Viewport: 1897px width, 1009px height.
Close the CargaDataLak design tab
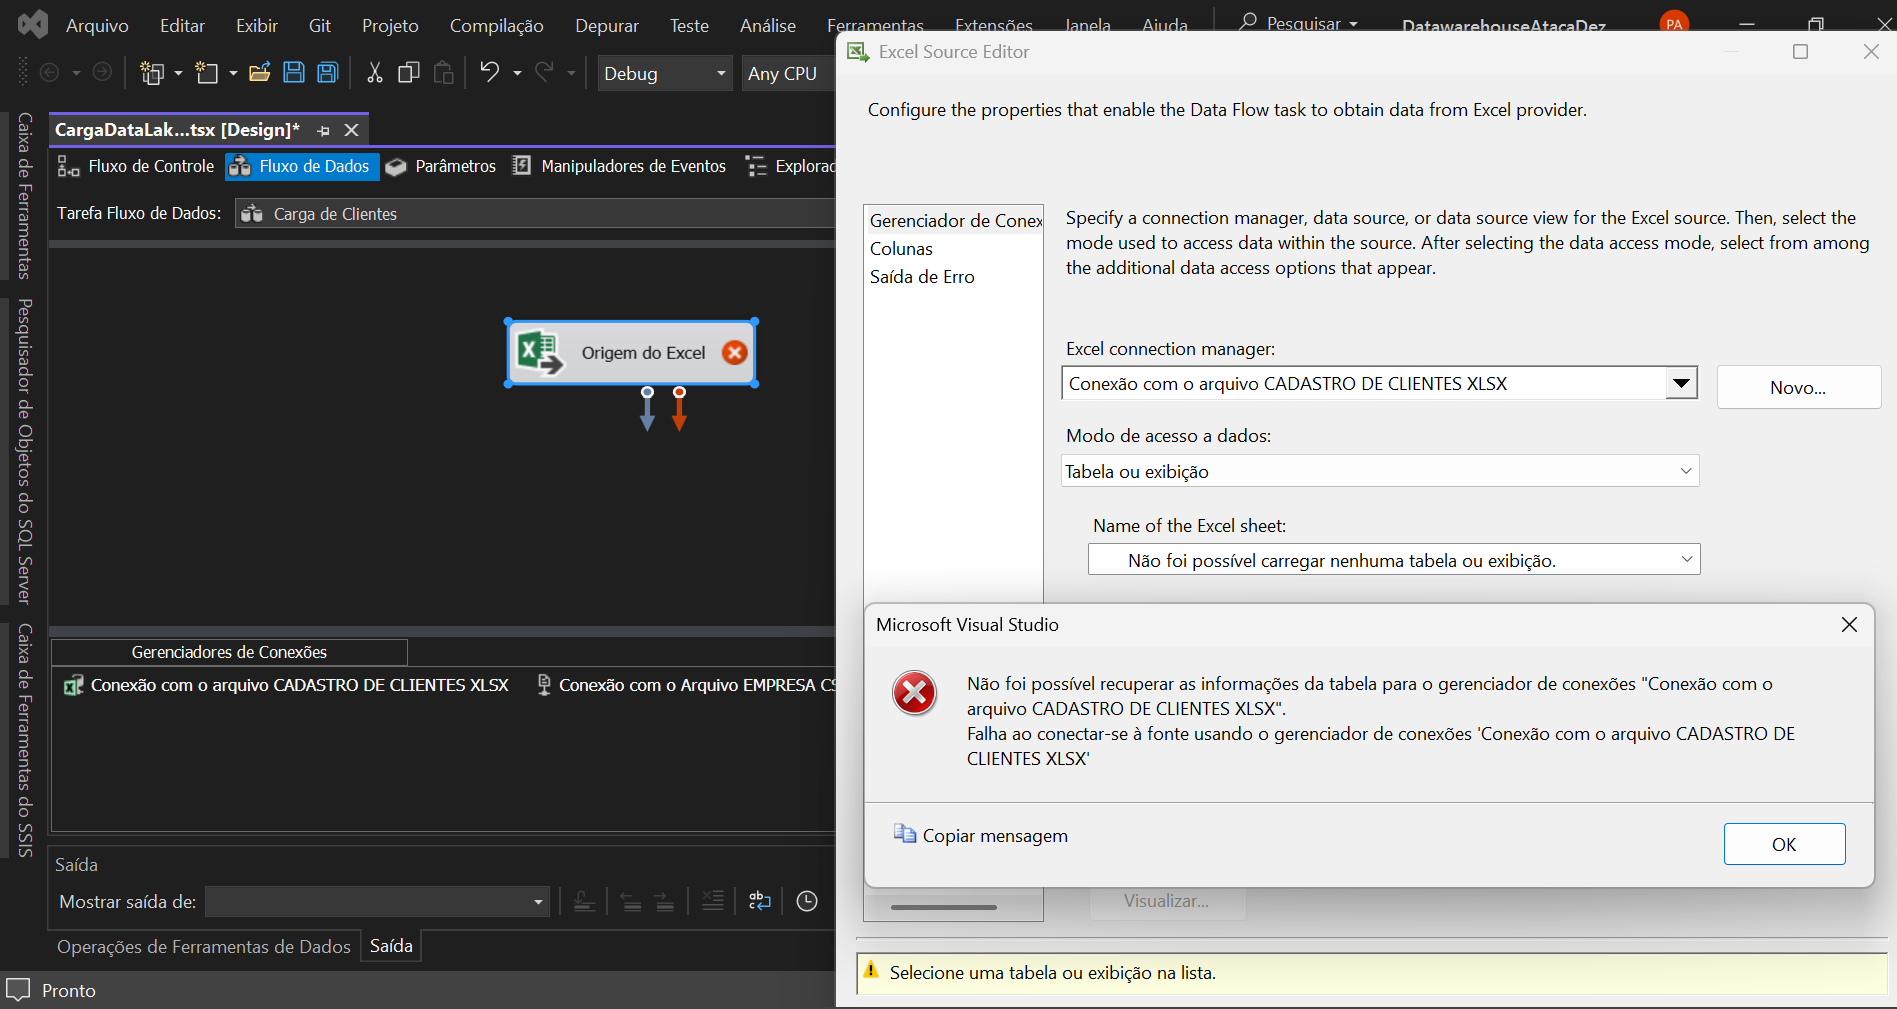[x=351, y=130]
